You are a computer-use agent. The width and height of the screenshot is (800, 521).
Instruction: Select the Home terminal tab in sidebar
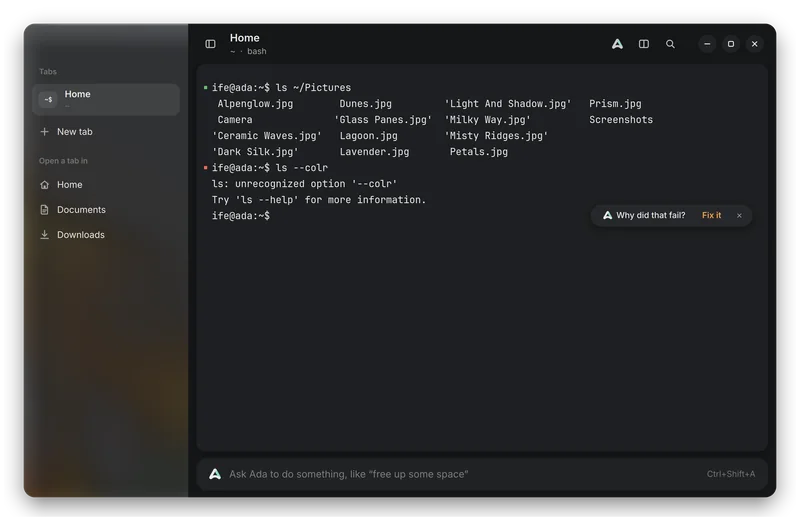106,99
